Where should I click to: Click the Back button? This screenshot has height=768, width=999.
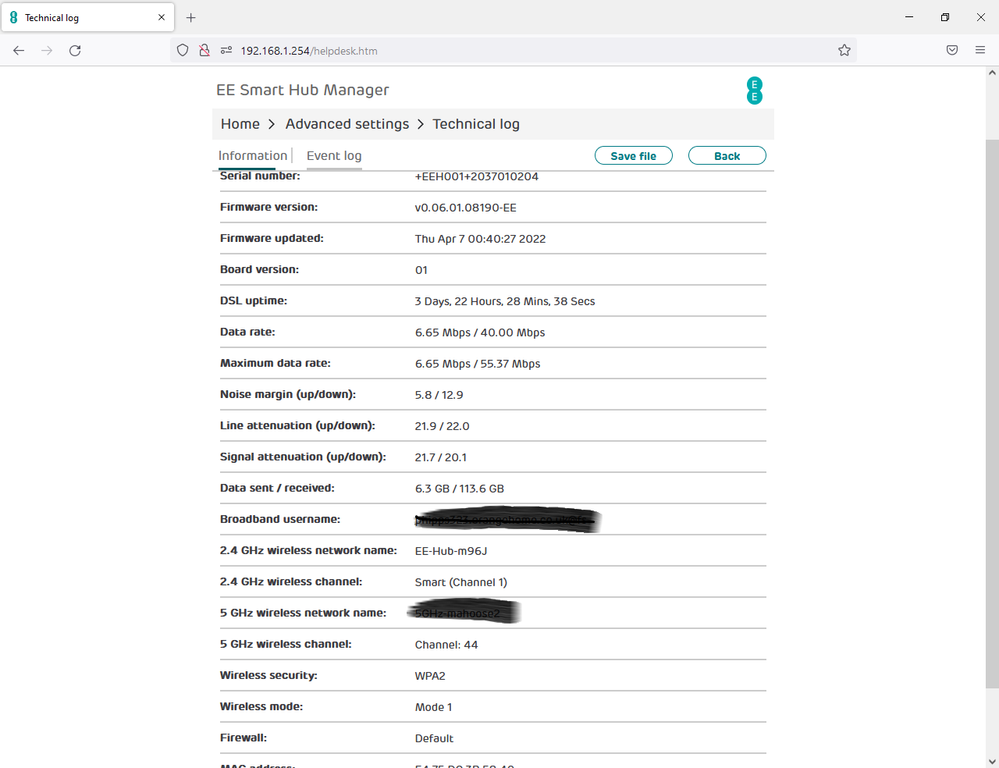point(727,156)
